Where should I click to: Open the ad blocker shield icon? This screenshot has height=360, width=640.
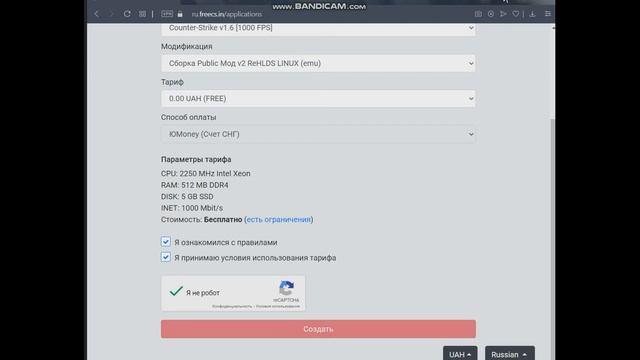point(491,14)
